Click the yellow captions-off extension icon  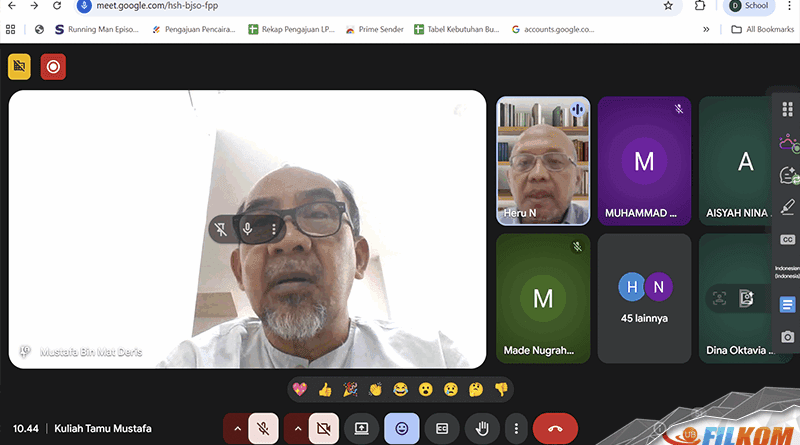tap(19, 67)
